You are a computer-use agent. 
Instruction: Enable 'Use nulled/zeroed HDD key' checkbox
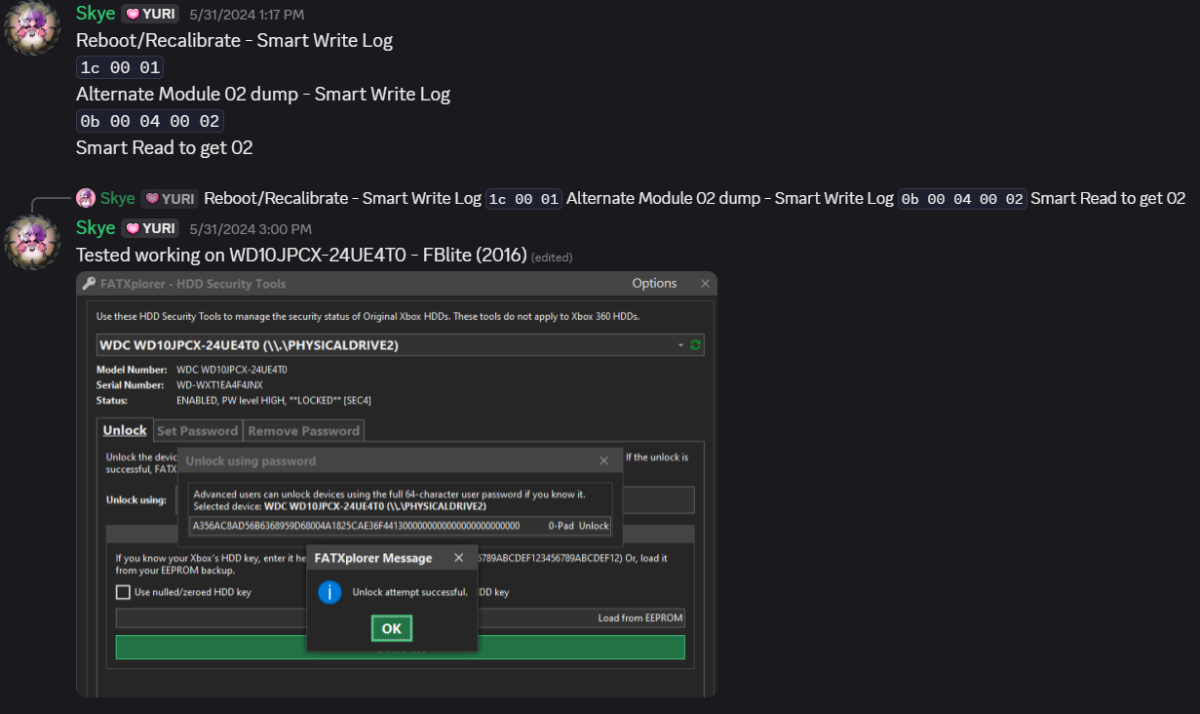123,592
